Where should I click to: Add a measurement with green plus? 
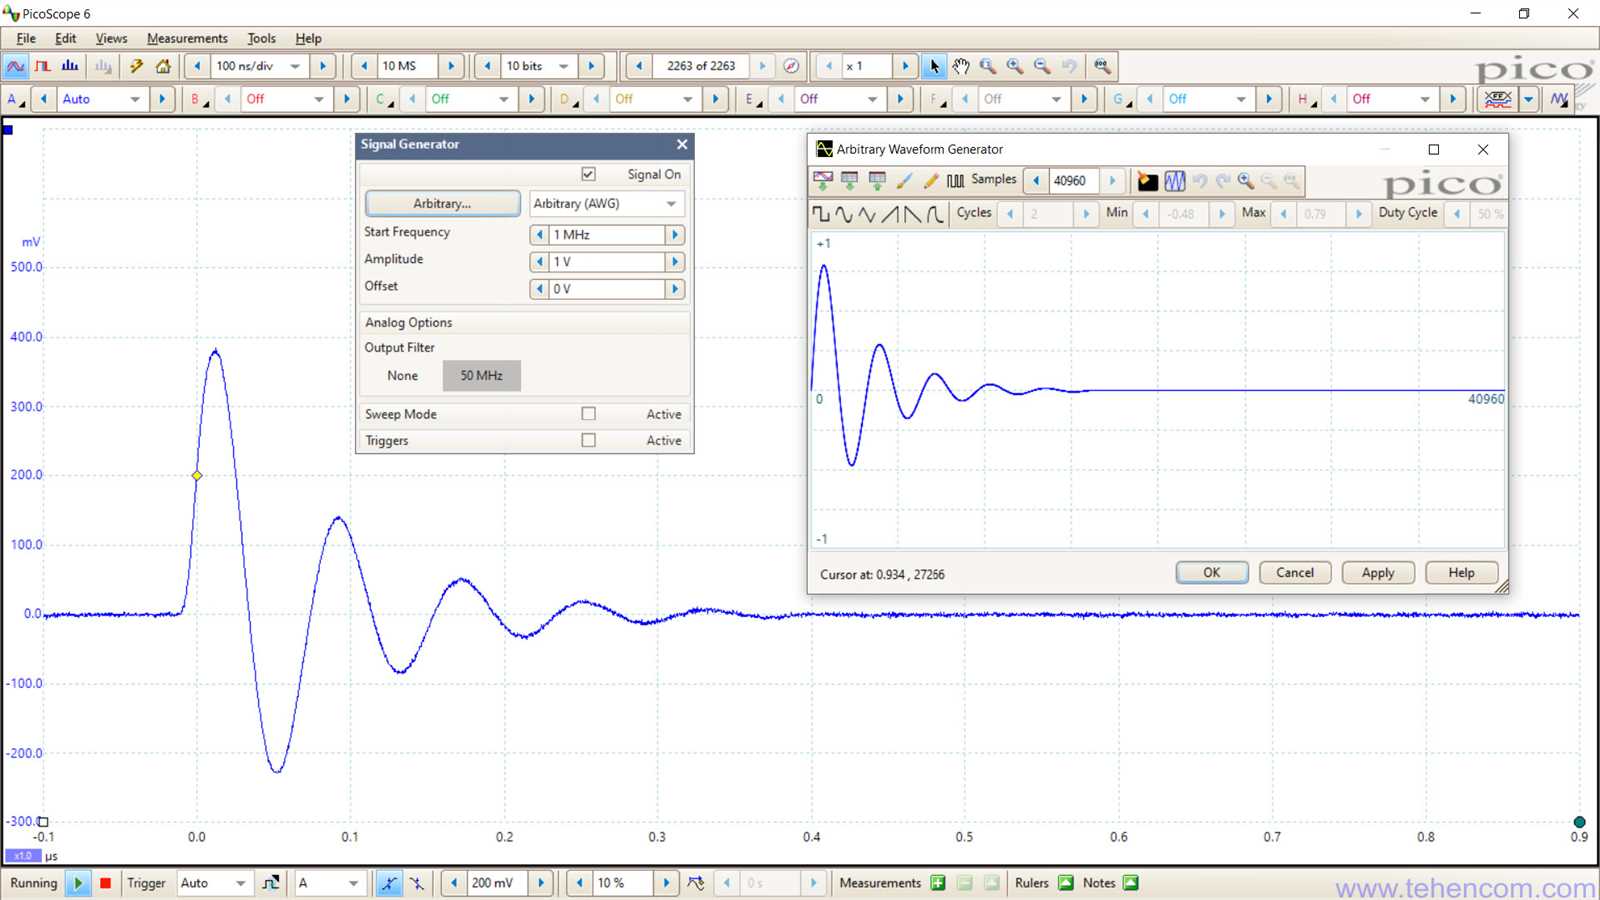938,883
